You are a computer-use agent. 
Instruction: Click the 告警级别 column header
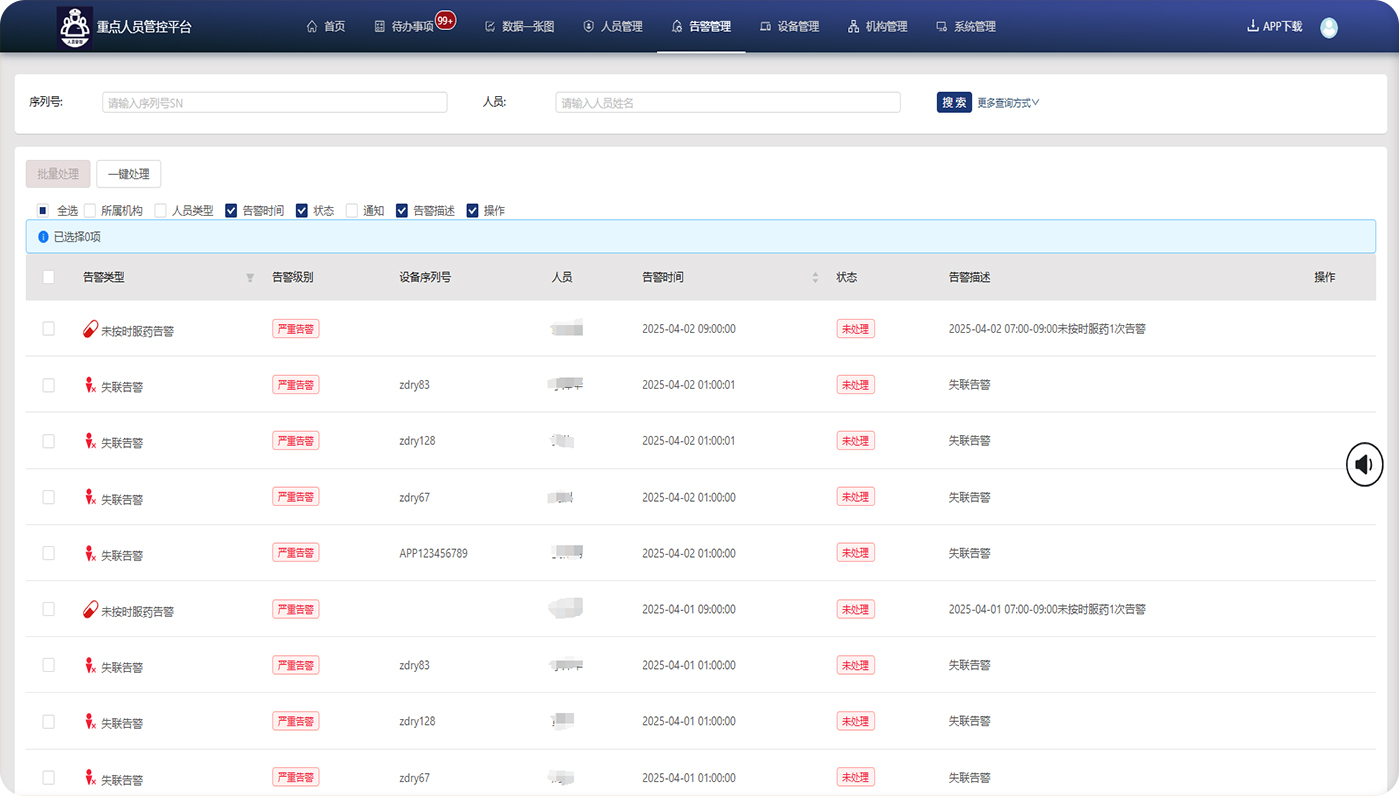[x=293, y=277]
